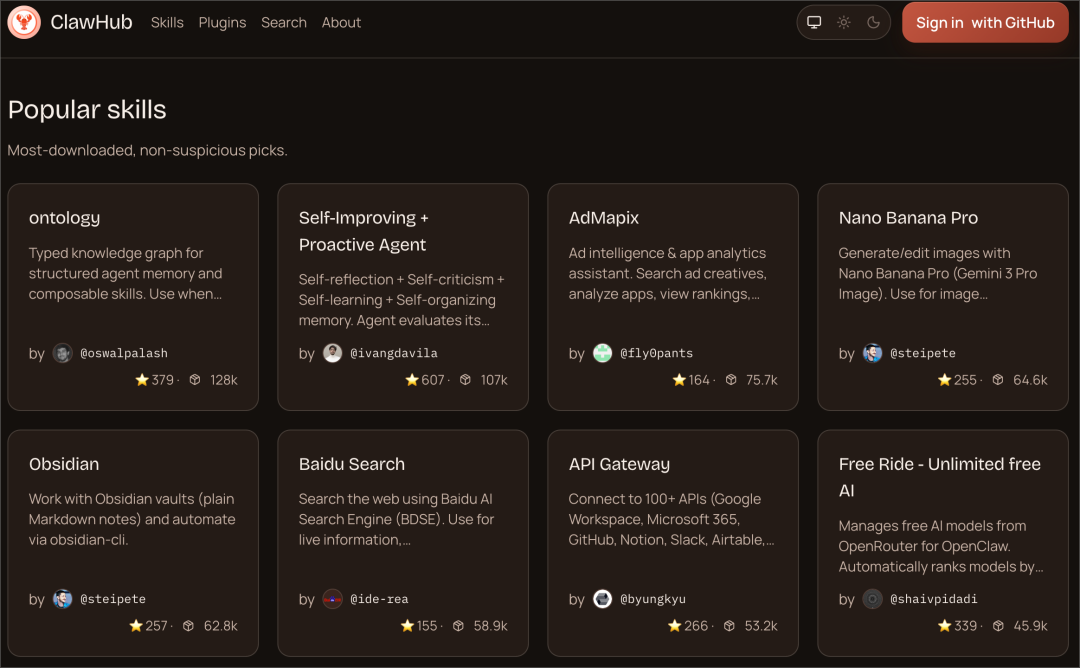
Task: Click @steipete handle on Nano Banana Pro
Action: tap(923, 353)
